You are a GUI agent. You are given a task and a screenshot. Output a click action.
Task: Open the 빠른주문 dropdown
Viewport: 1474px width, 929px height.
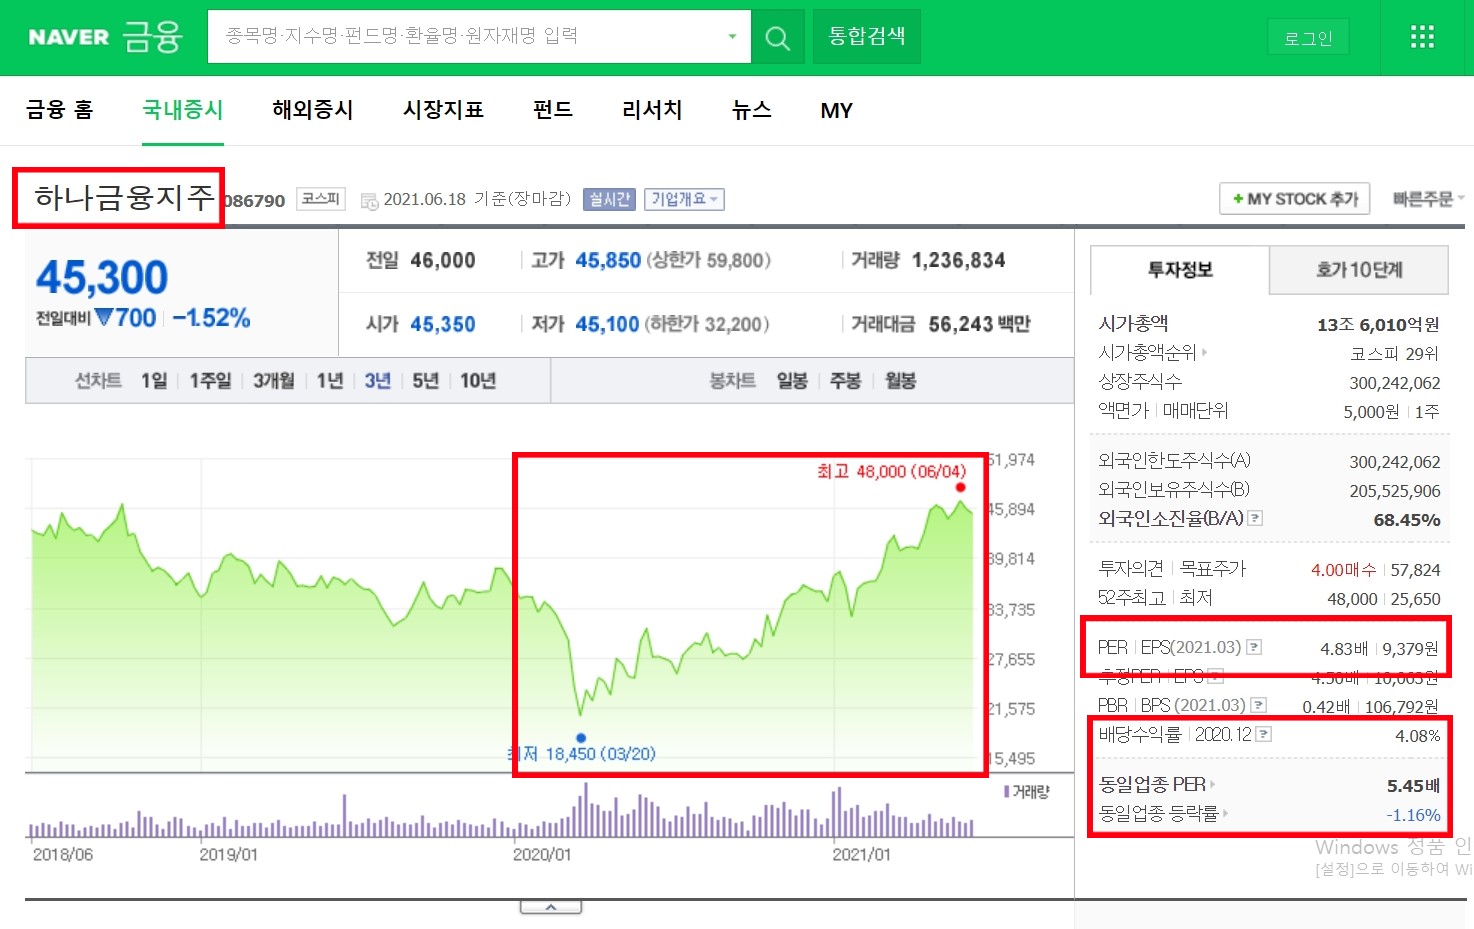coord(1427,198)
